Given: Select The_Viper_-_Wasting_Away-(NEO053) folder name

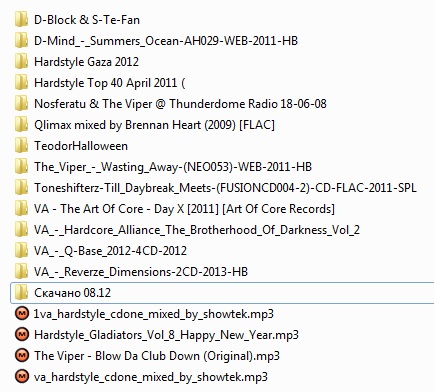Looking at the screenshot, I should tap(173, 167).
